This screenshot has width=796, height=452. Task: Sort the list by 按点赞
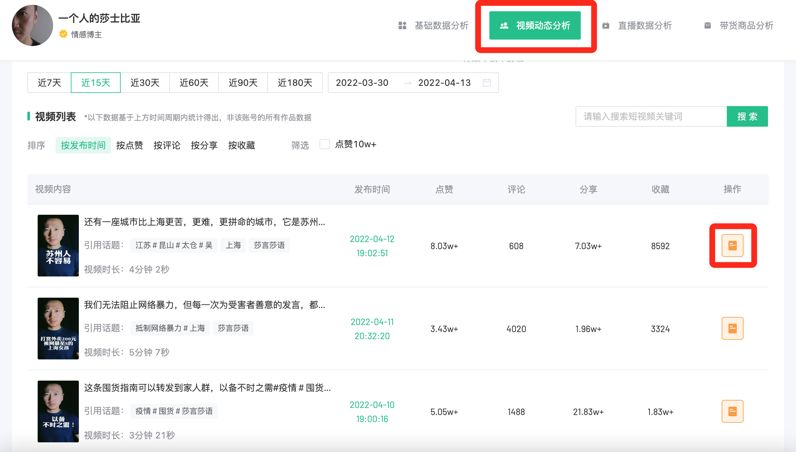pos(130,145)
